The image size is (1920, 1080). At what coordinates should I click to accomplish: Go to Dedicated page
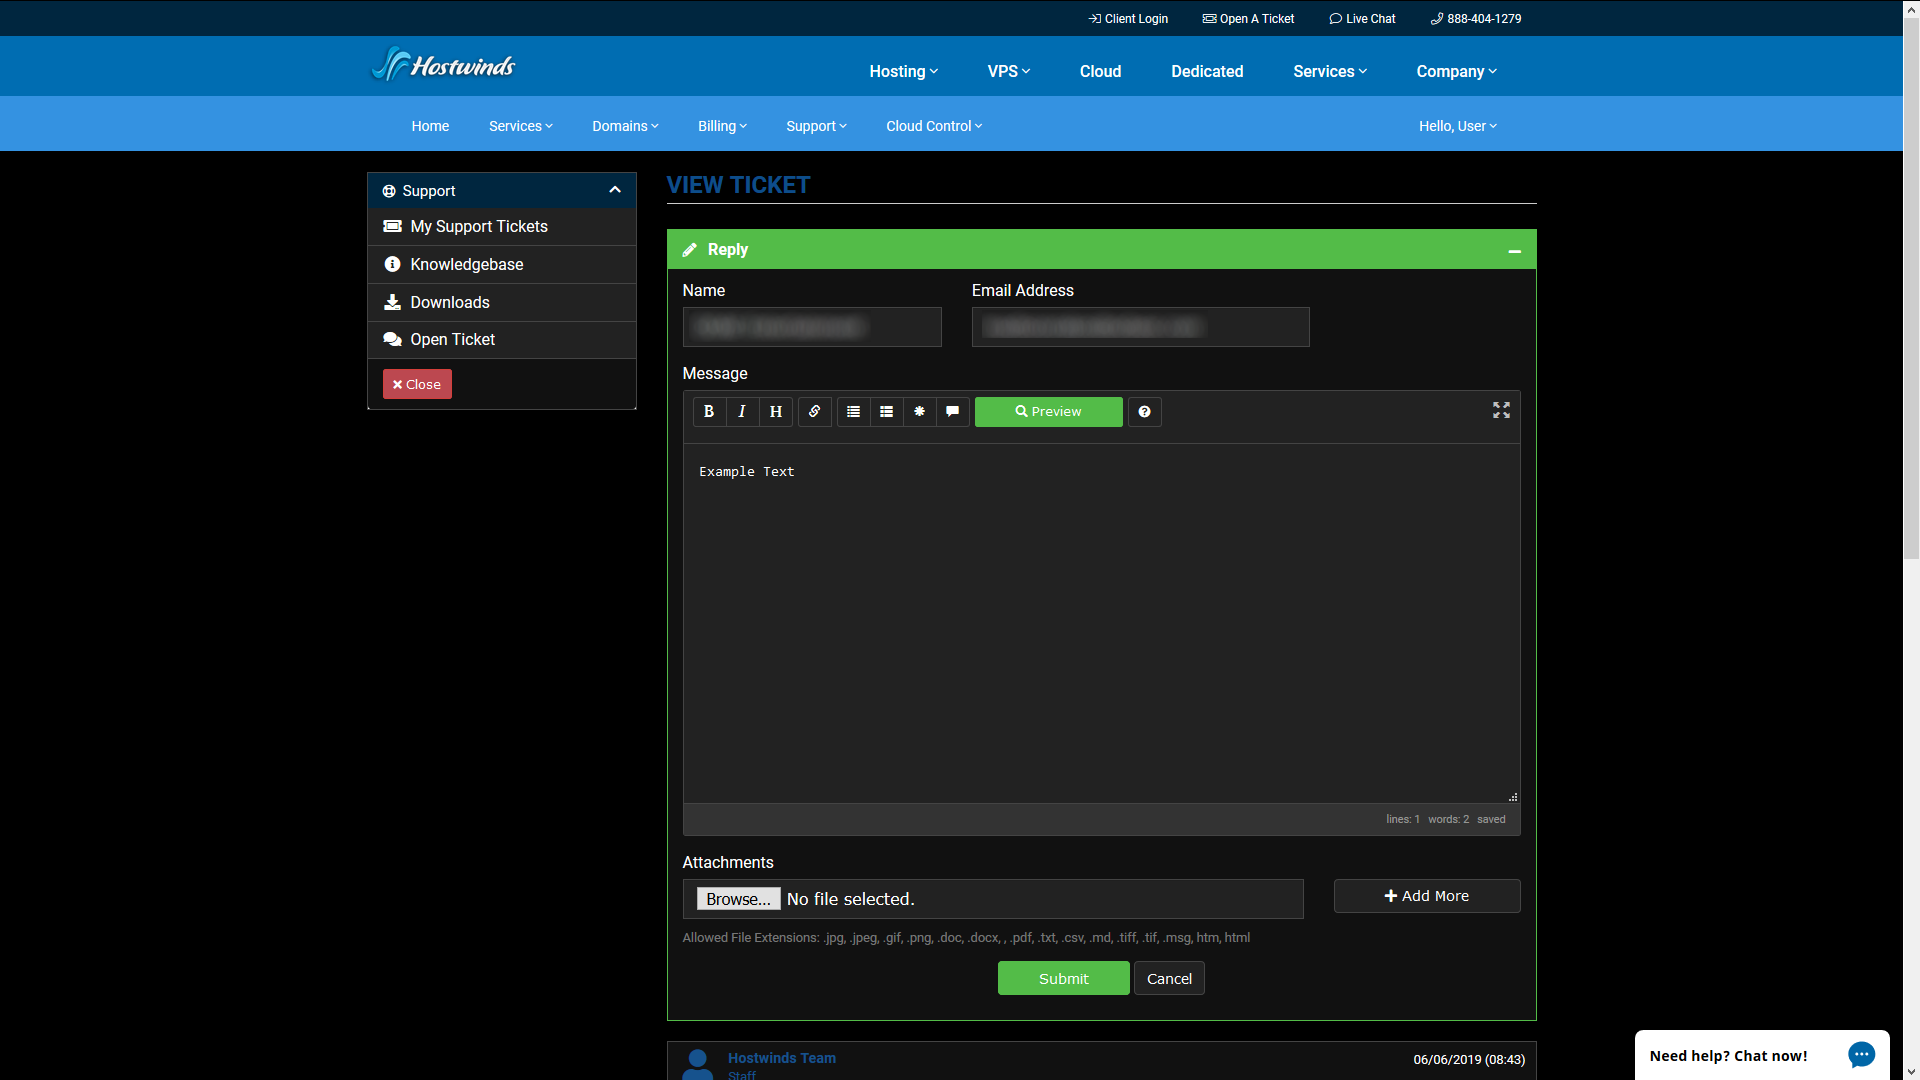coord(1207,71)
